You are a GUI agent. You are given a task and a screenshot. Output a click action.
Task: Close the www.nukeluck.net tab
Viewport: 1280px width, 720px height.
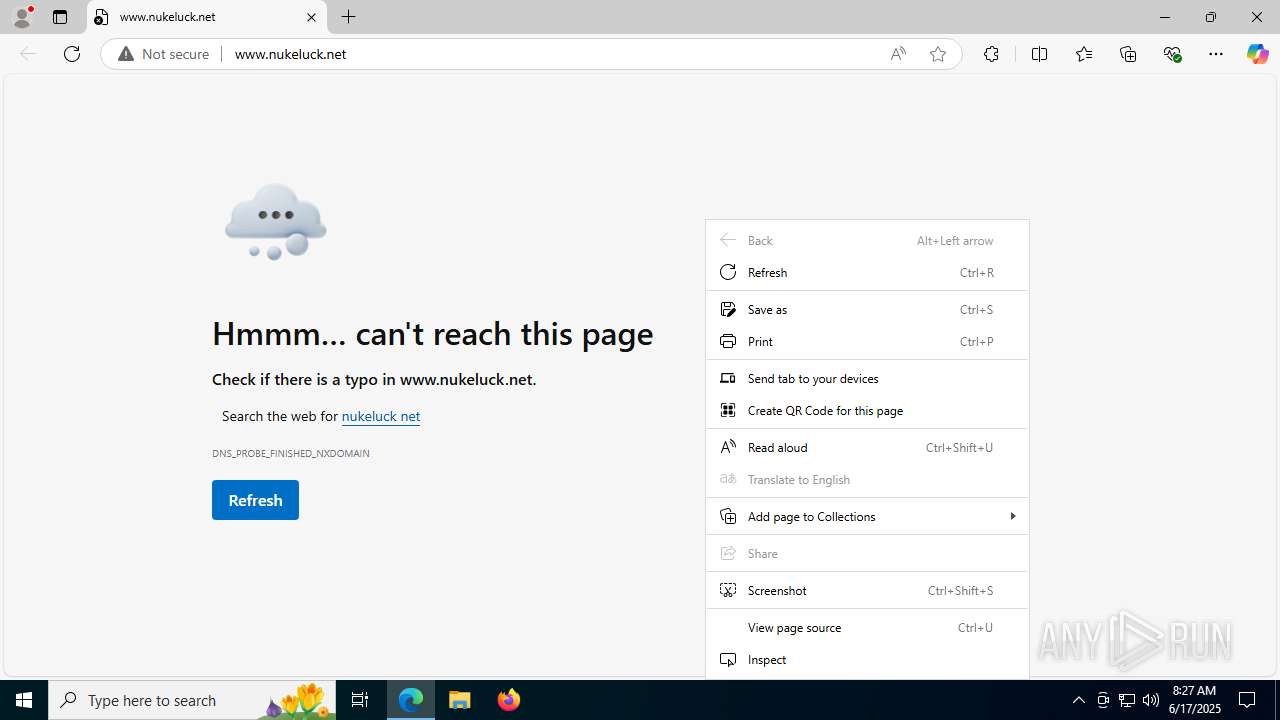311,17
